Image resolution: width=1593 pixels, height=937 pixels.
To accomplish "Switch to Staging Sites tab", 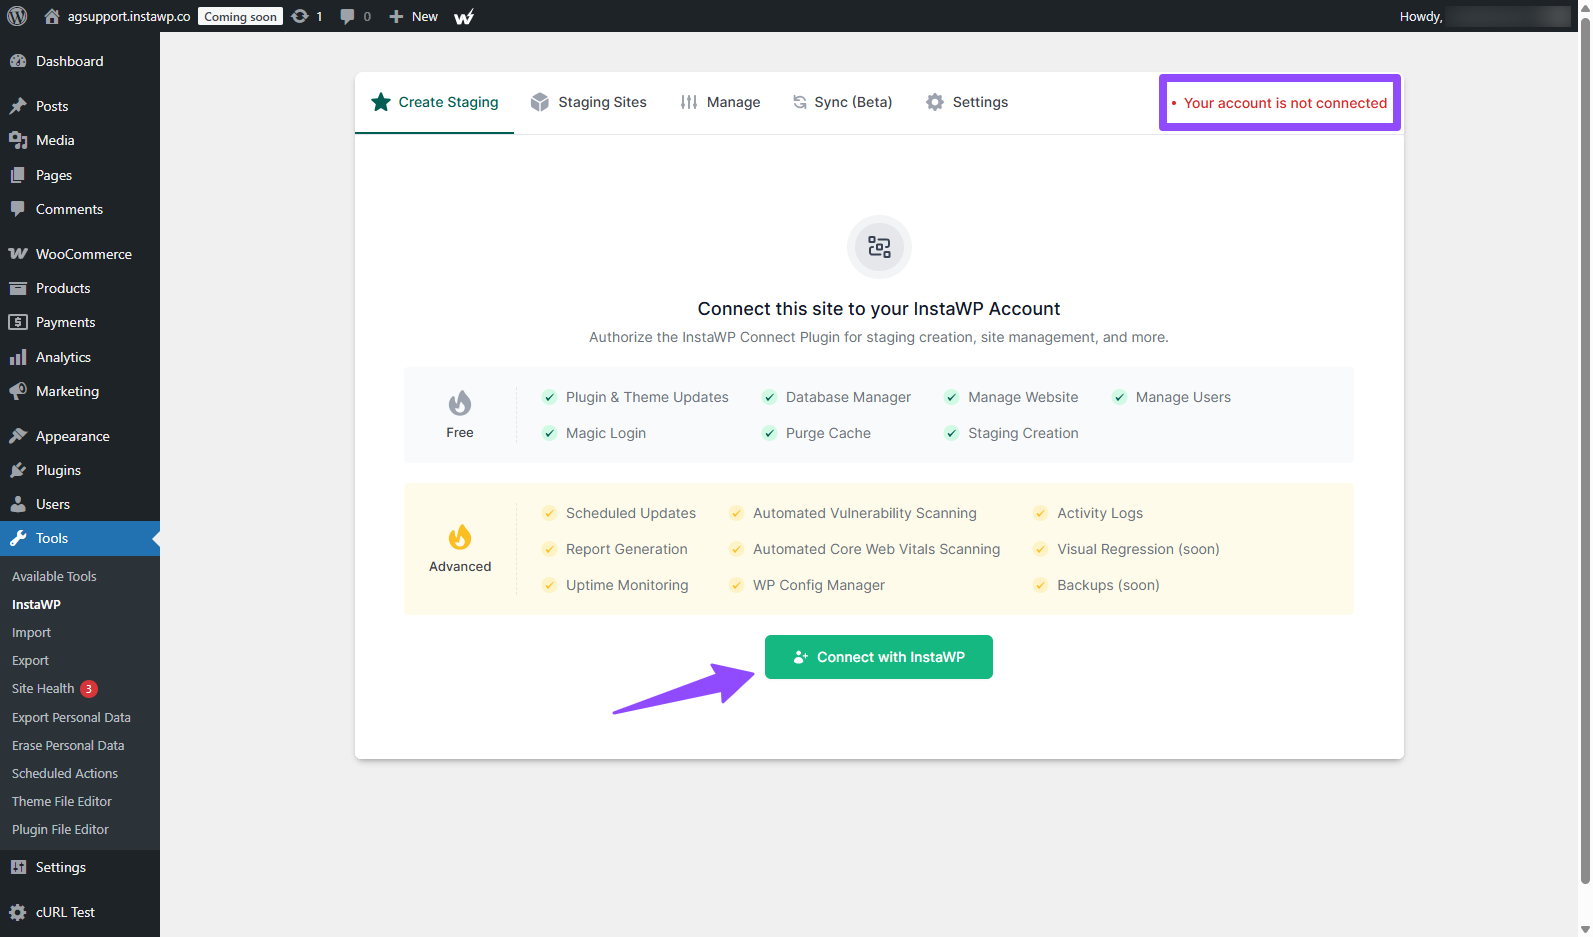I will pyautogui.click(x=588, y=102).
